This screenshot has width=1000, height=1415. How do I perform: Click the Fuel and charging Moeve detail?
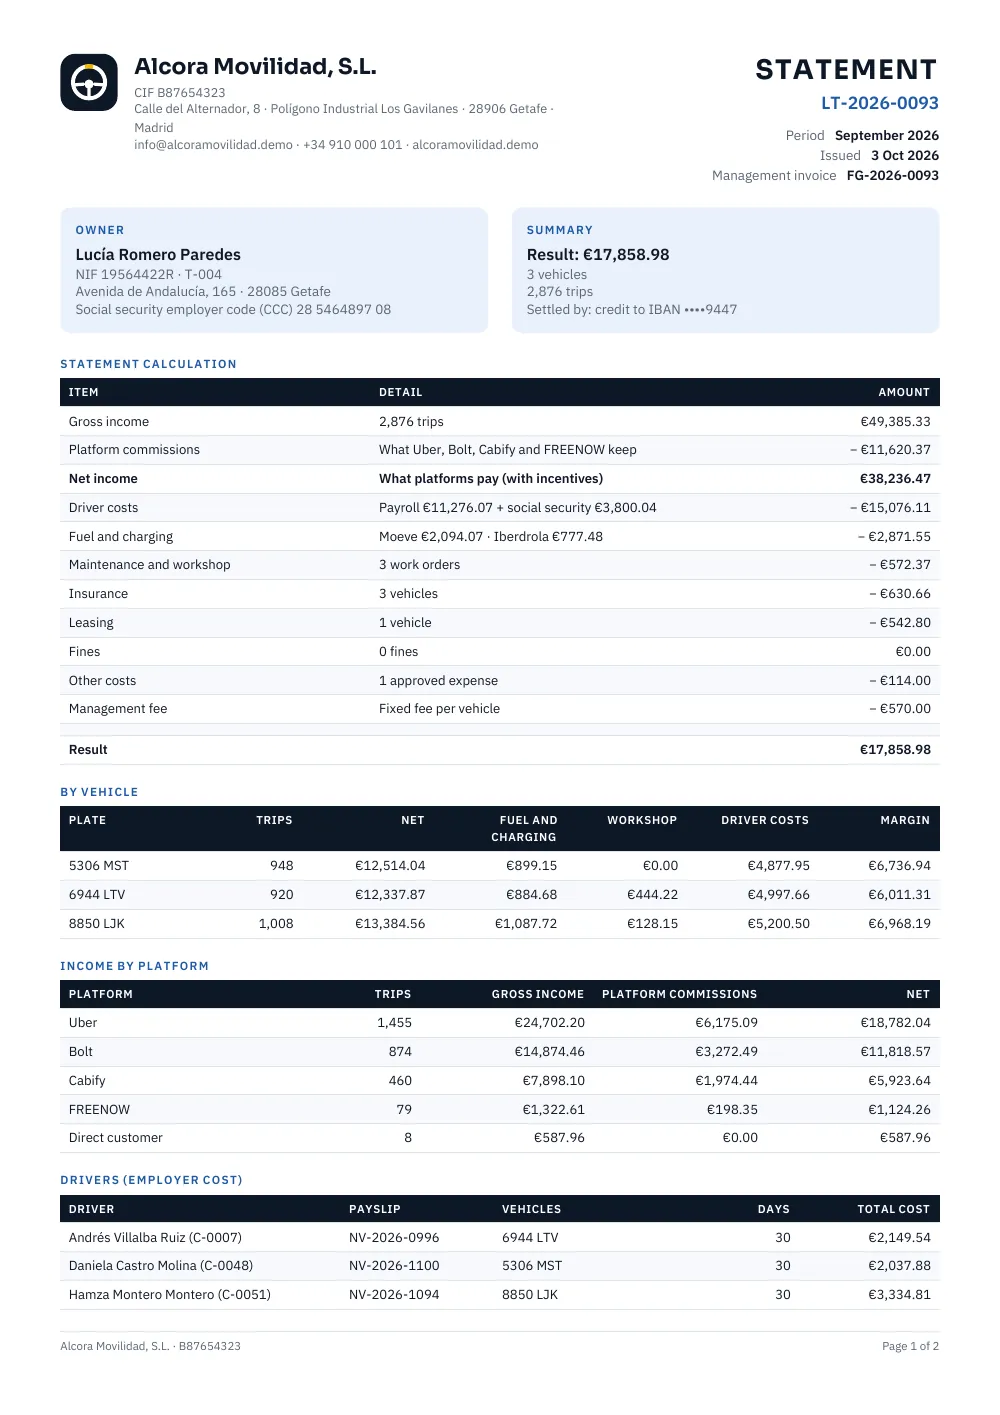click(491, 537)
